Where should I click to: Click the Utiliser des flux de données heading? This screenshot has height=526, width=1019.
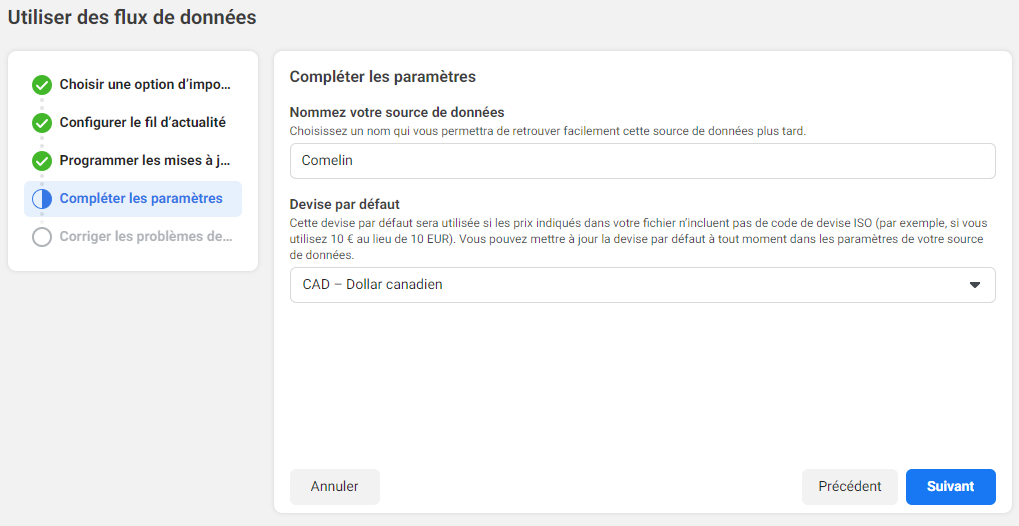tap(132, 18)
